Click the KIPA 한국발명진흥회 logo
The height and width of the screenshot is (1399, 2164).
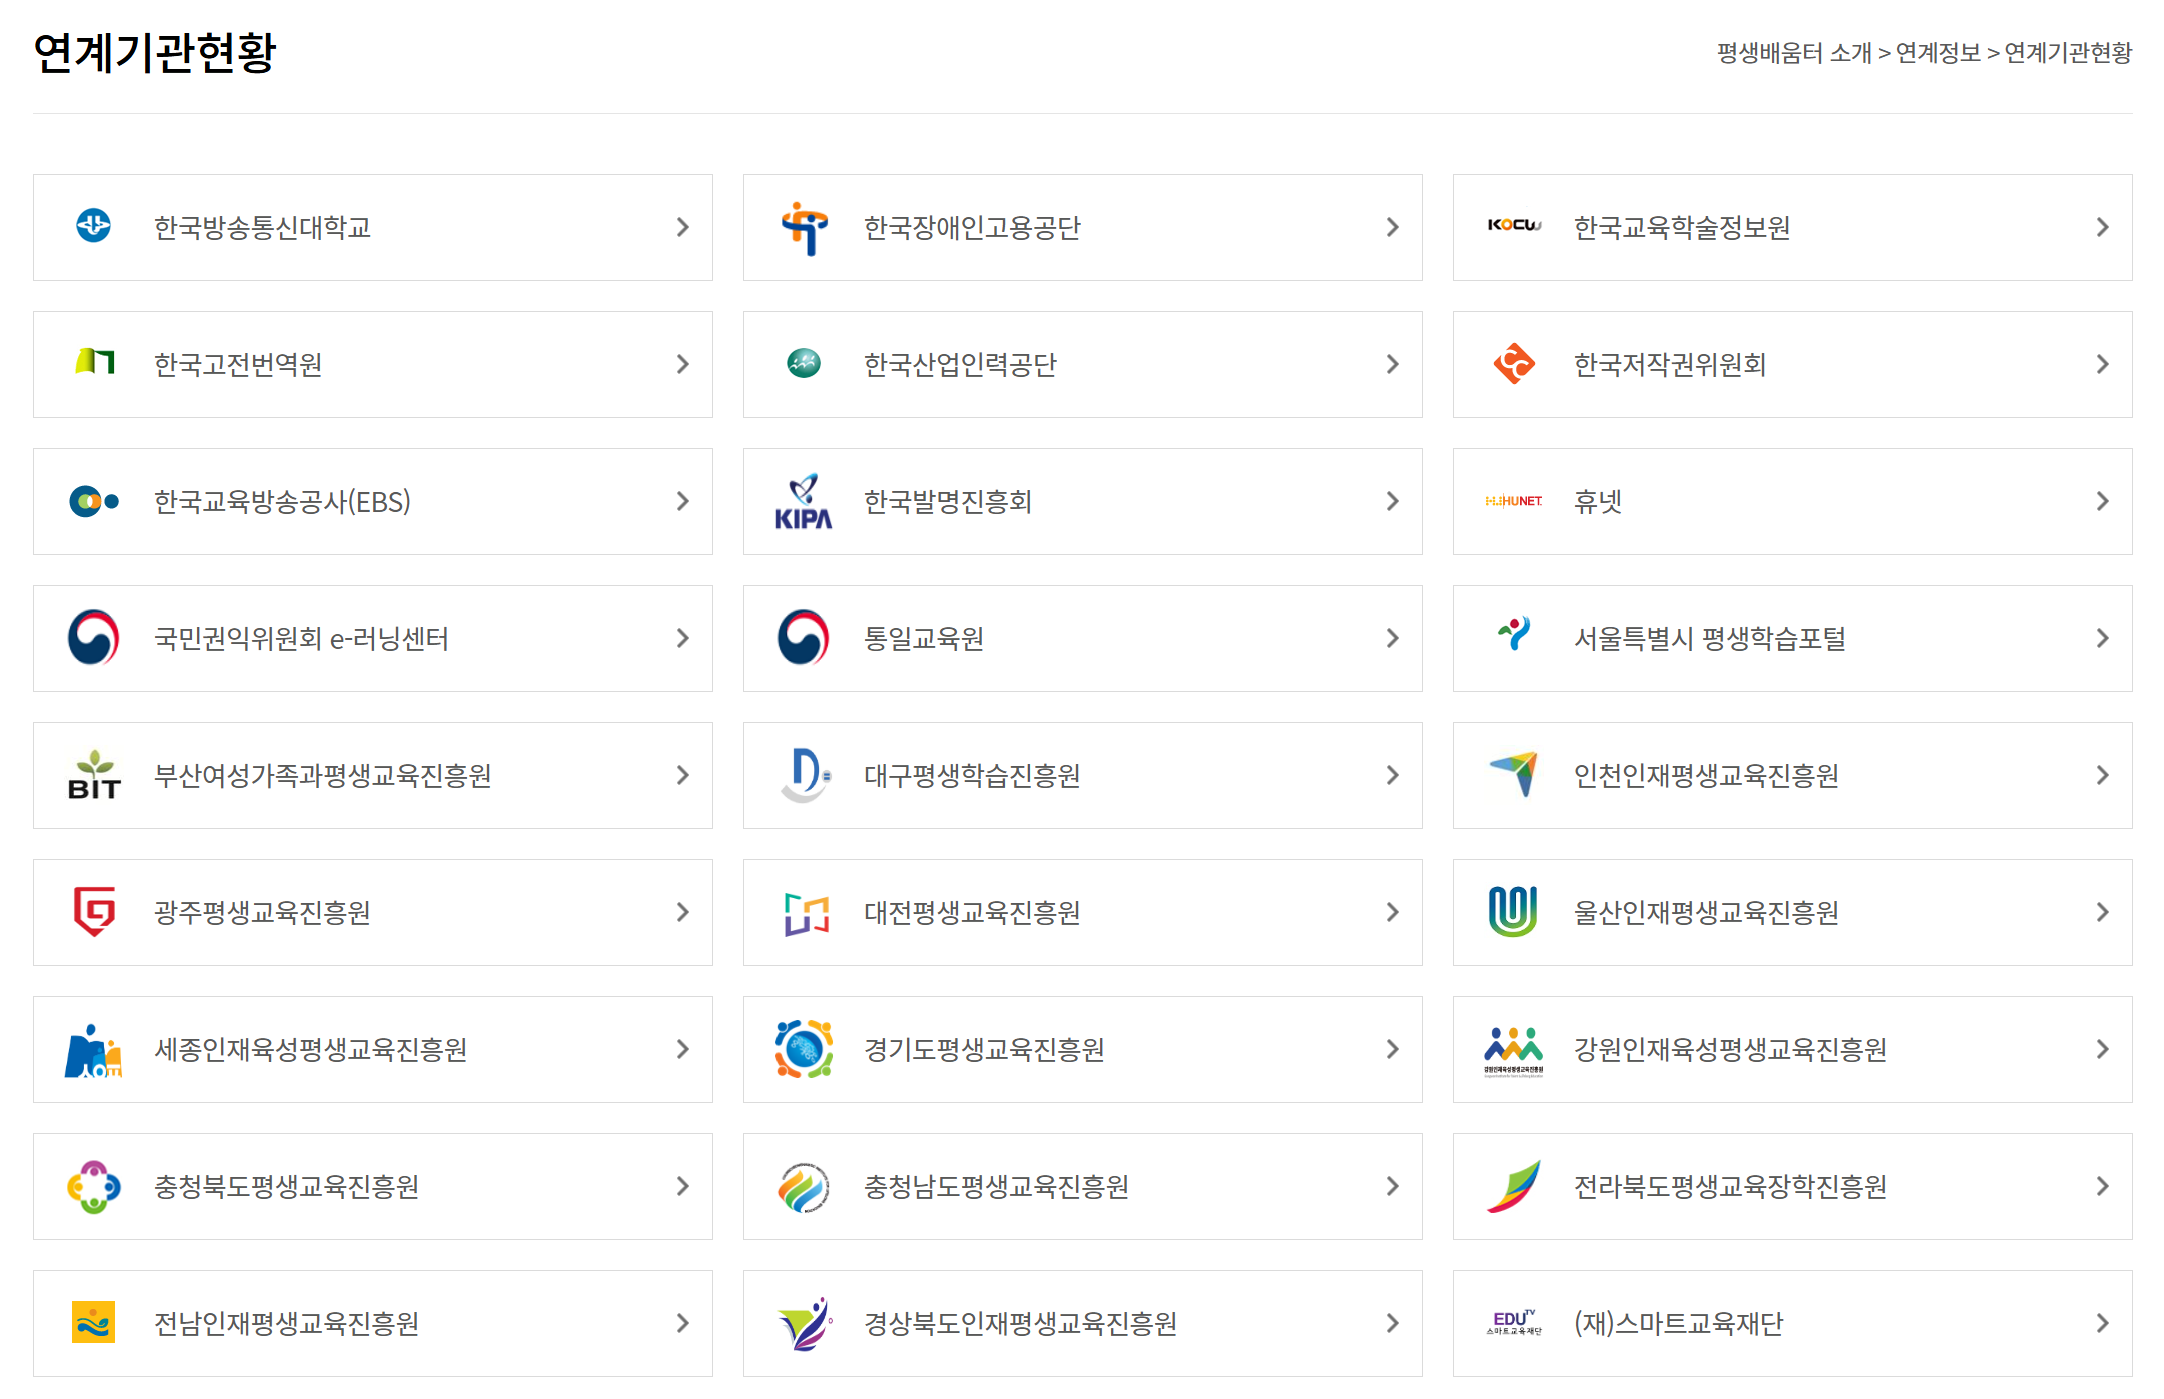(x=802, y=501)
